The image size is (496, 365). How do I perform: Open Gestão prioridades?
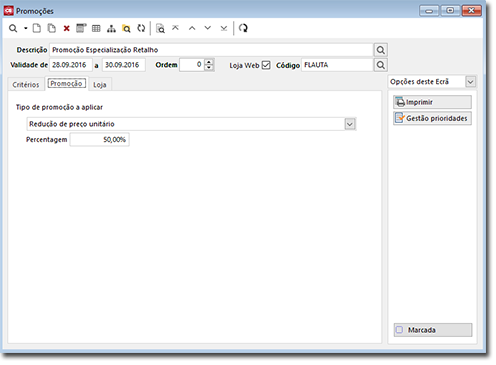(x=432, y=118)
